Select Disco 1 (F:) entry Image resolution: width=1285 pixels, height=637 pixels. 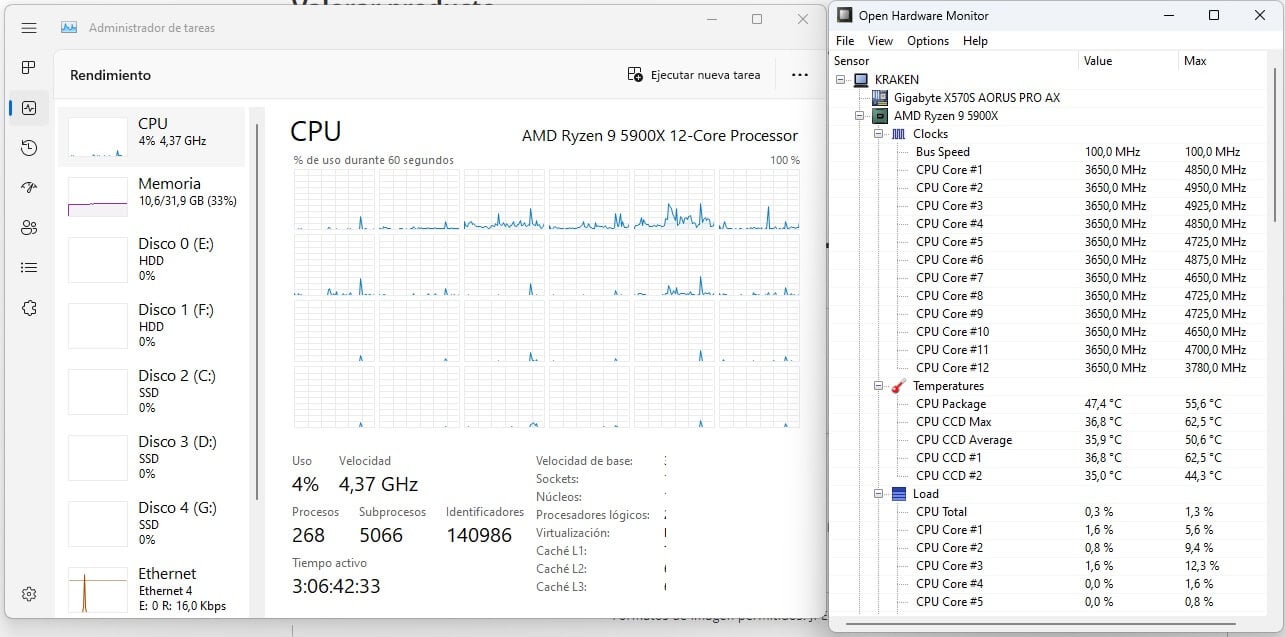pyautogui.click(x=151, y=326)
